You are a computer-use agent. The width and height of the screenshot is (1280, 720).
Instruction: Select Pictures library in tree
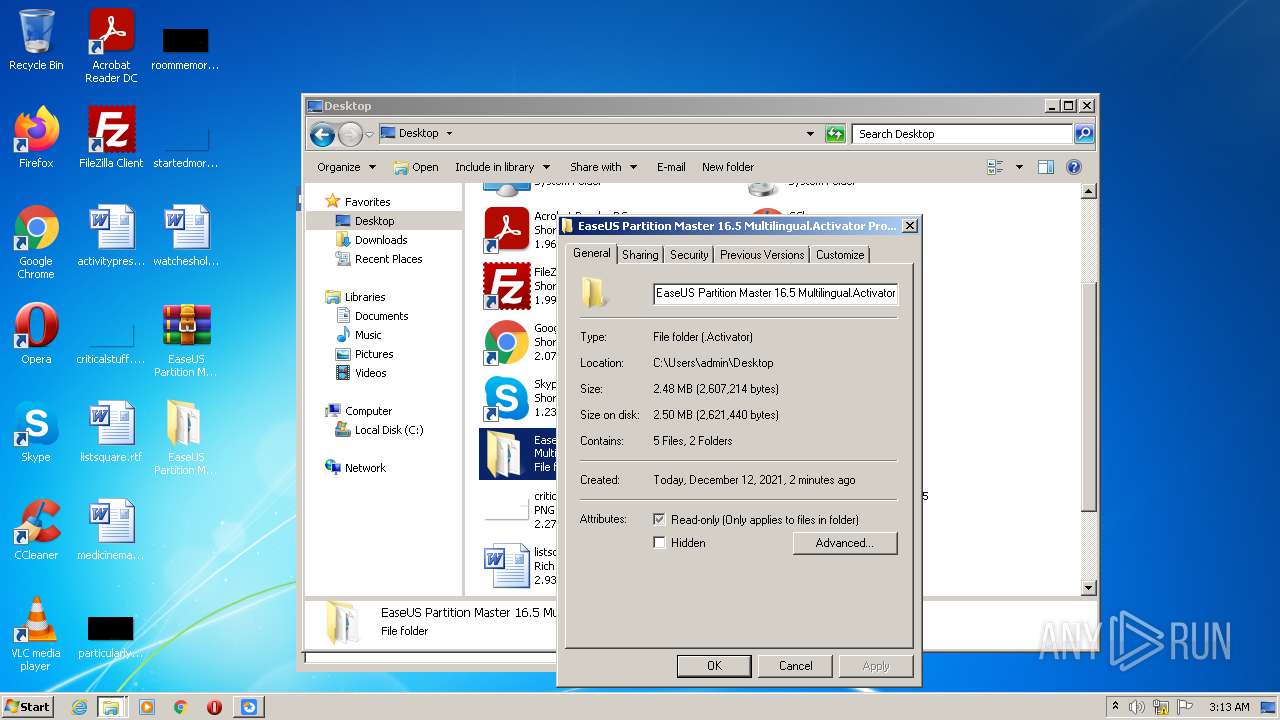coord(374,354)
